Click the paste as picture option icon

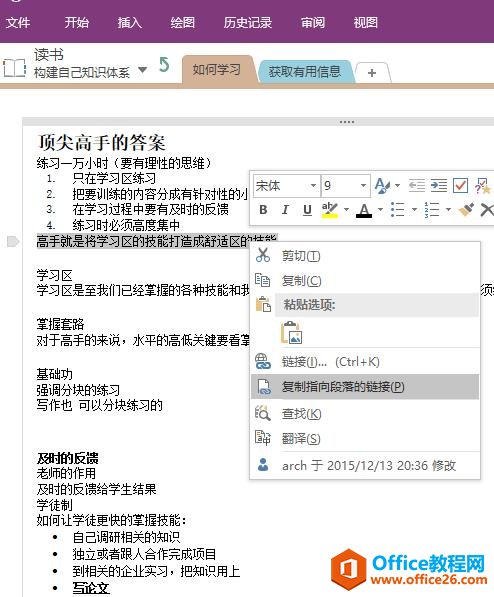[x=292, y=333]
